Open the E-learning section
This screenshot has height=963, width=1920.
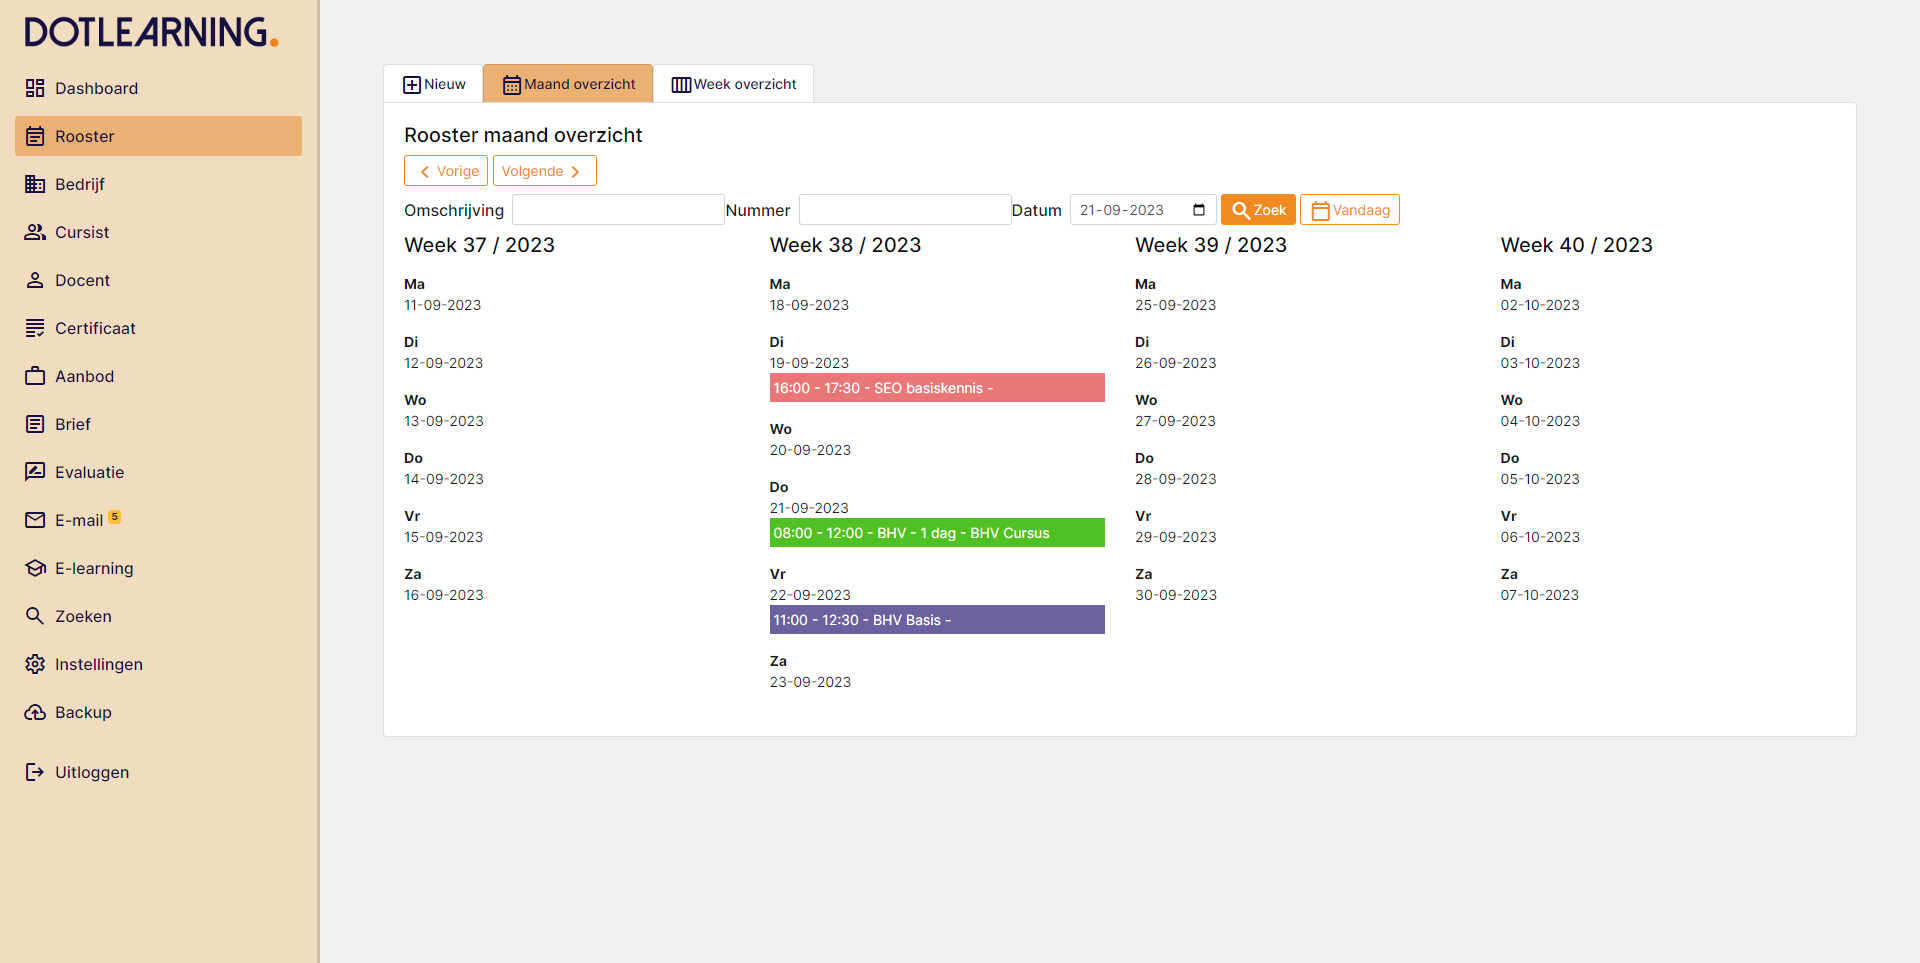click(x=93, y=568)
